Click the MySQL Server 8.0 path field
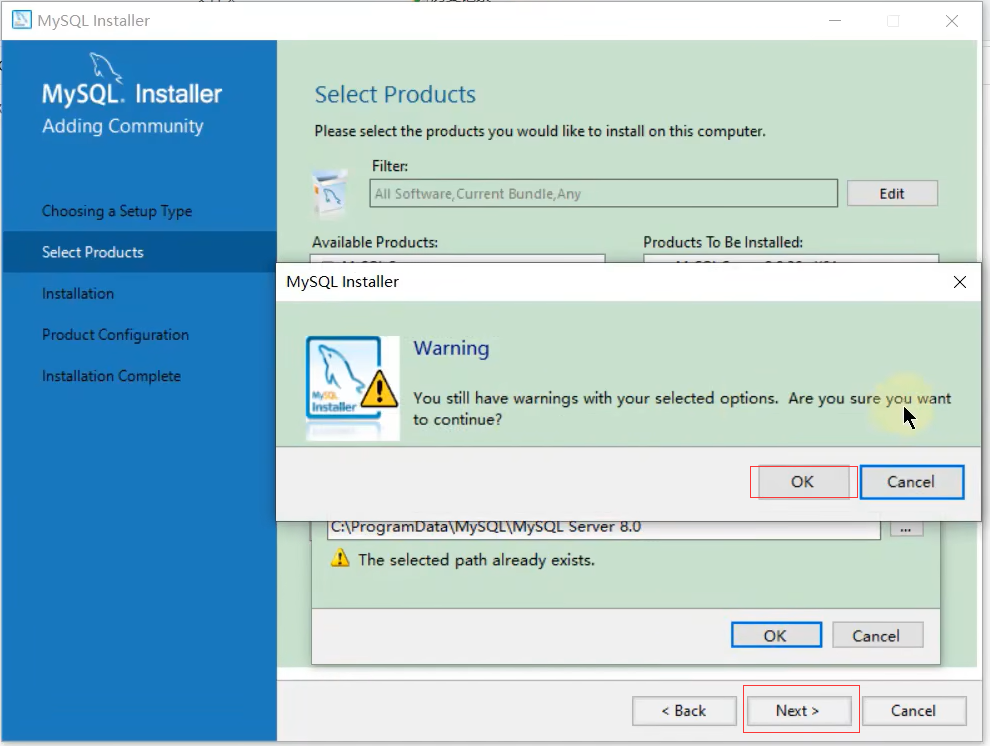The height and width of the screenshot is (746, 990). pos(603,527)
